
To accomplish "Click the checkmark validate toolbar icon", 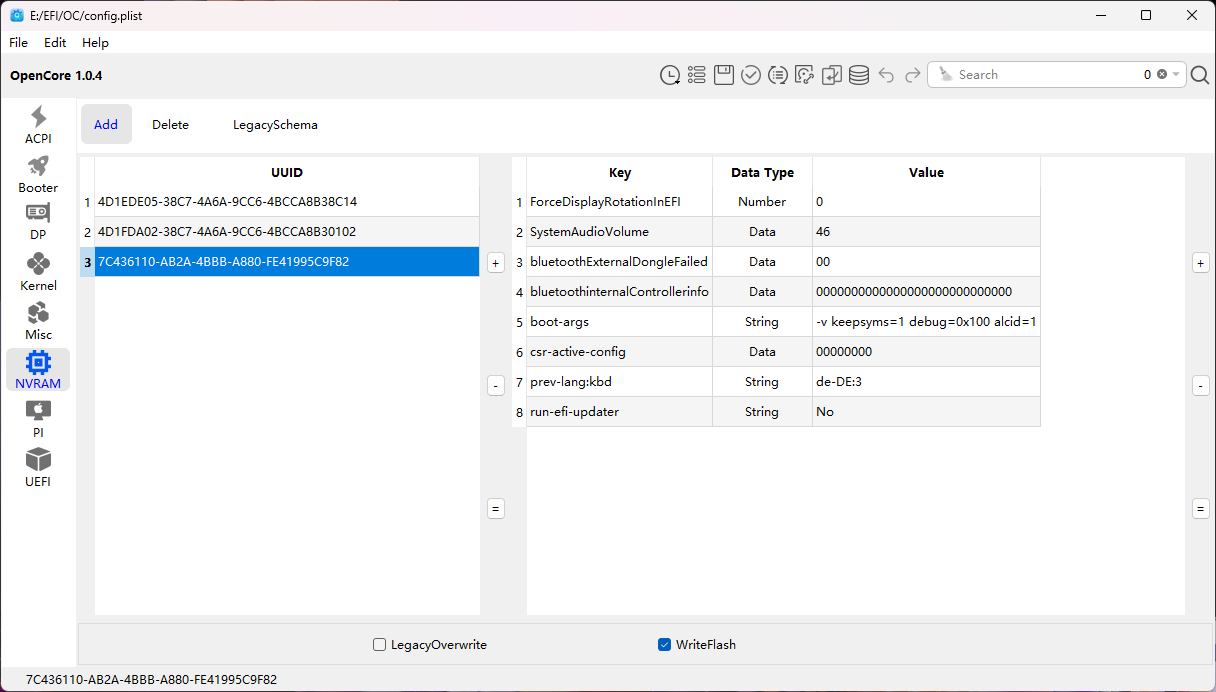I will tap(751, 75).
